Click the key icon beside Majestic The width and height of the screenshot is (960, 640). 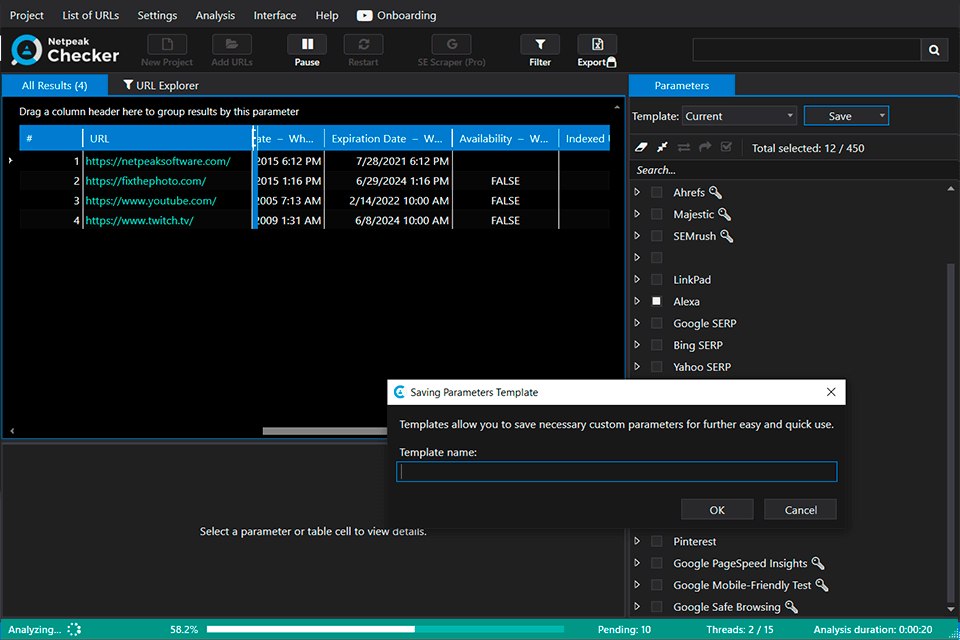pos(724,214)
